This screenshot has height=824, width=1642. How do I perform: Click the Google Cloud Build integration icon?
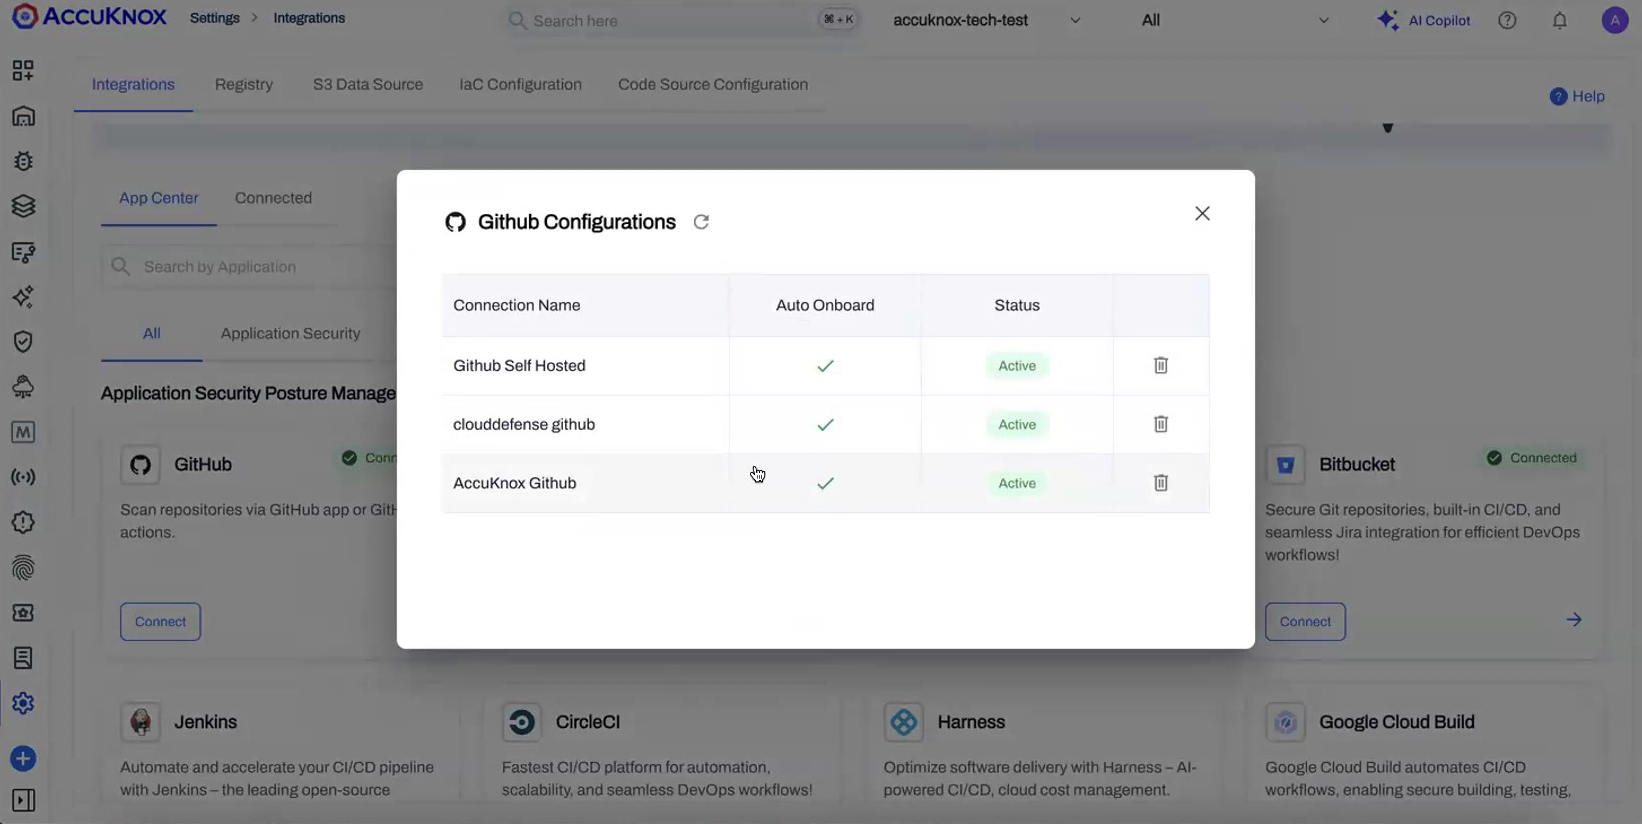(x=1285, y=722)
